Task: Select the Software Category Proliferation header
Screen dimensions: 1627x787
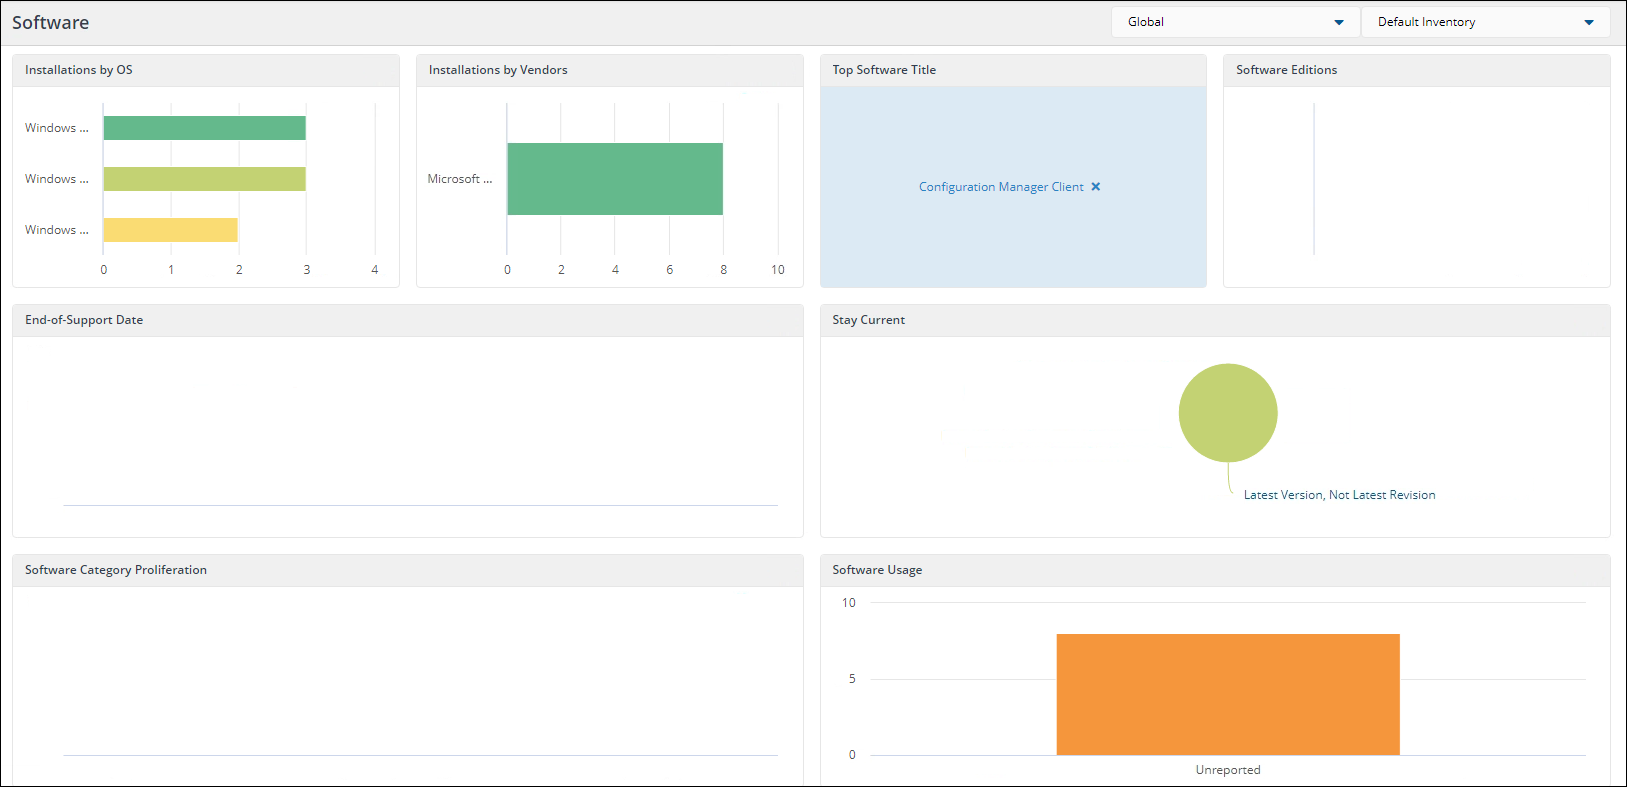Action: pos(116,570)
